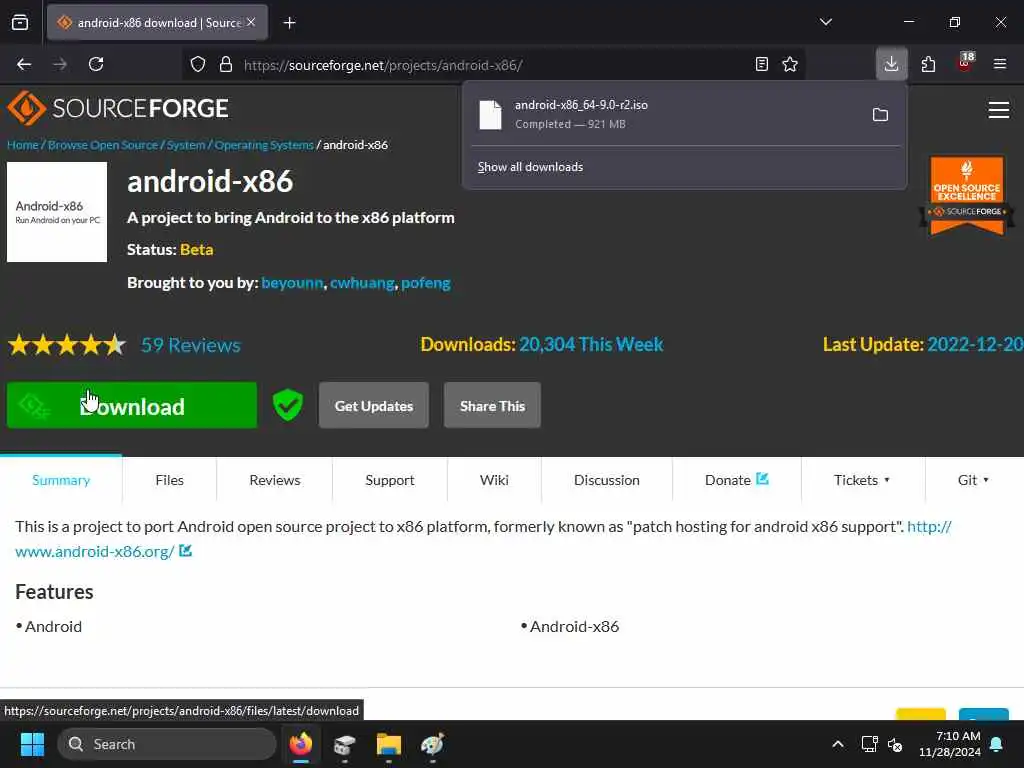Click Share This button
The width and height of the screenshot is (1024, 768).
point(492,406)
